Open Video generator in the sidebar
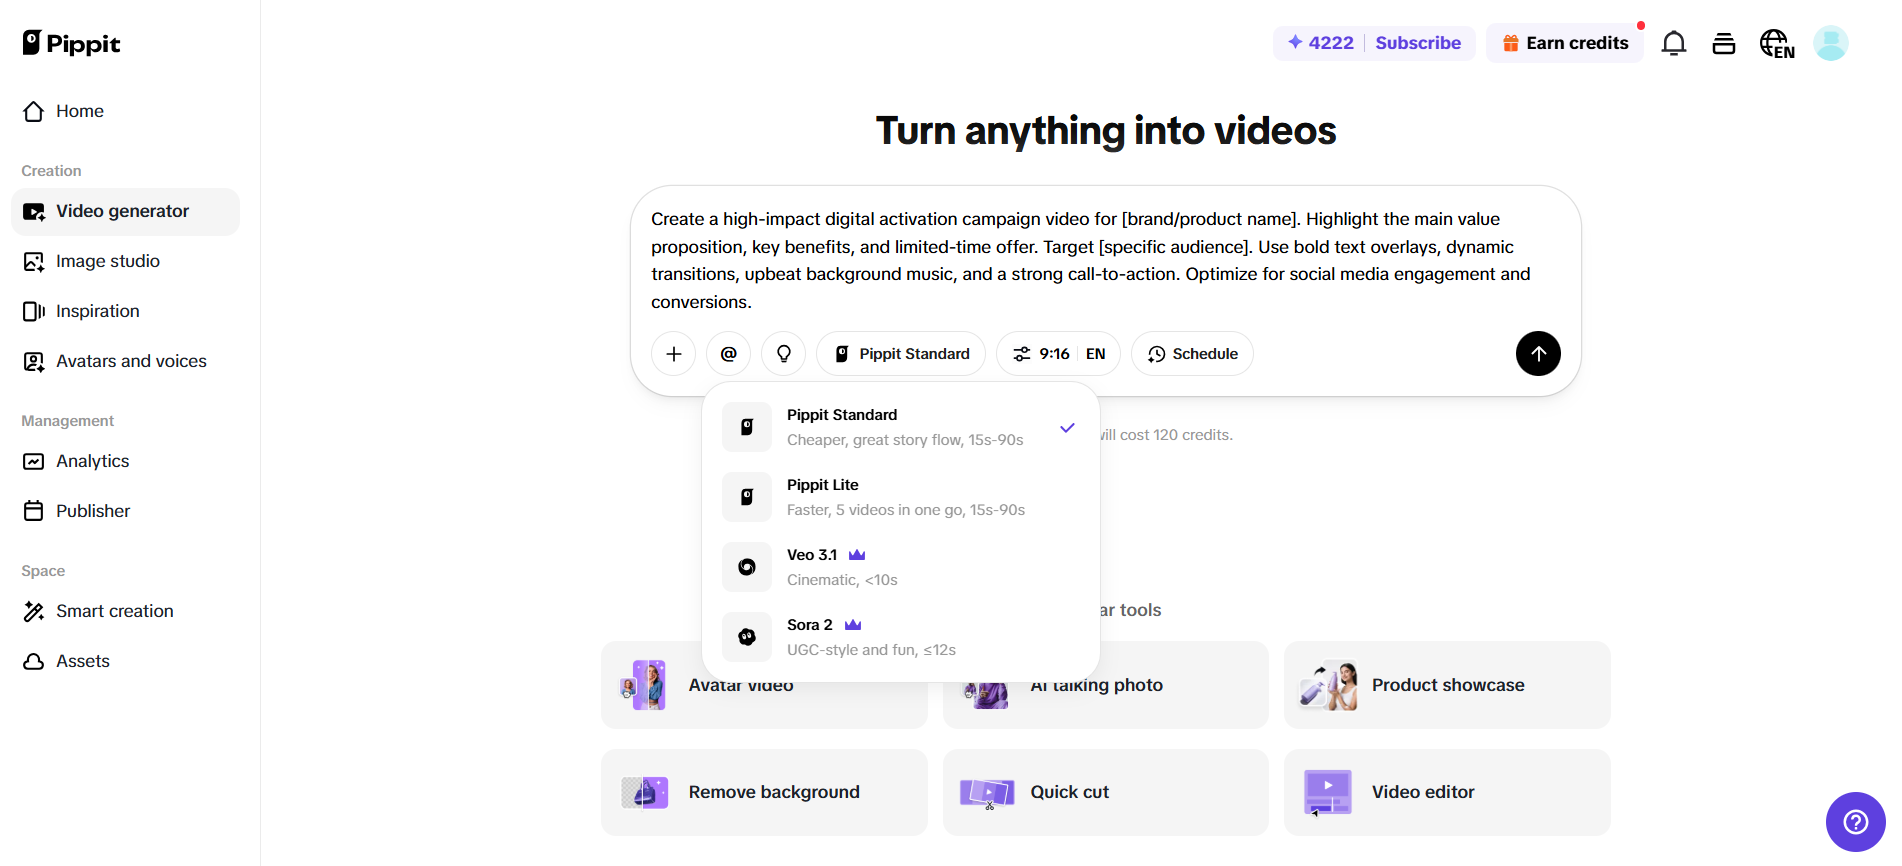 pos(125,211)
